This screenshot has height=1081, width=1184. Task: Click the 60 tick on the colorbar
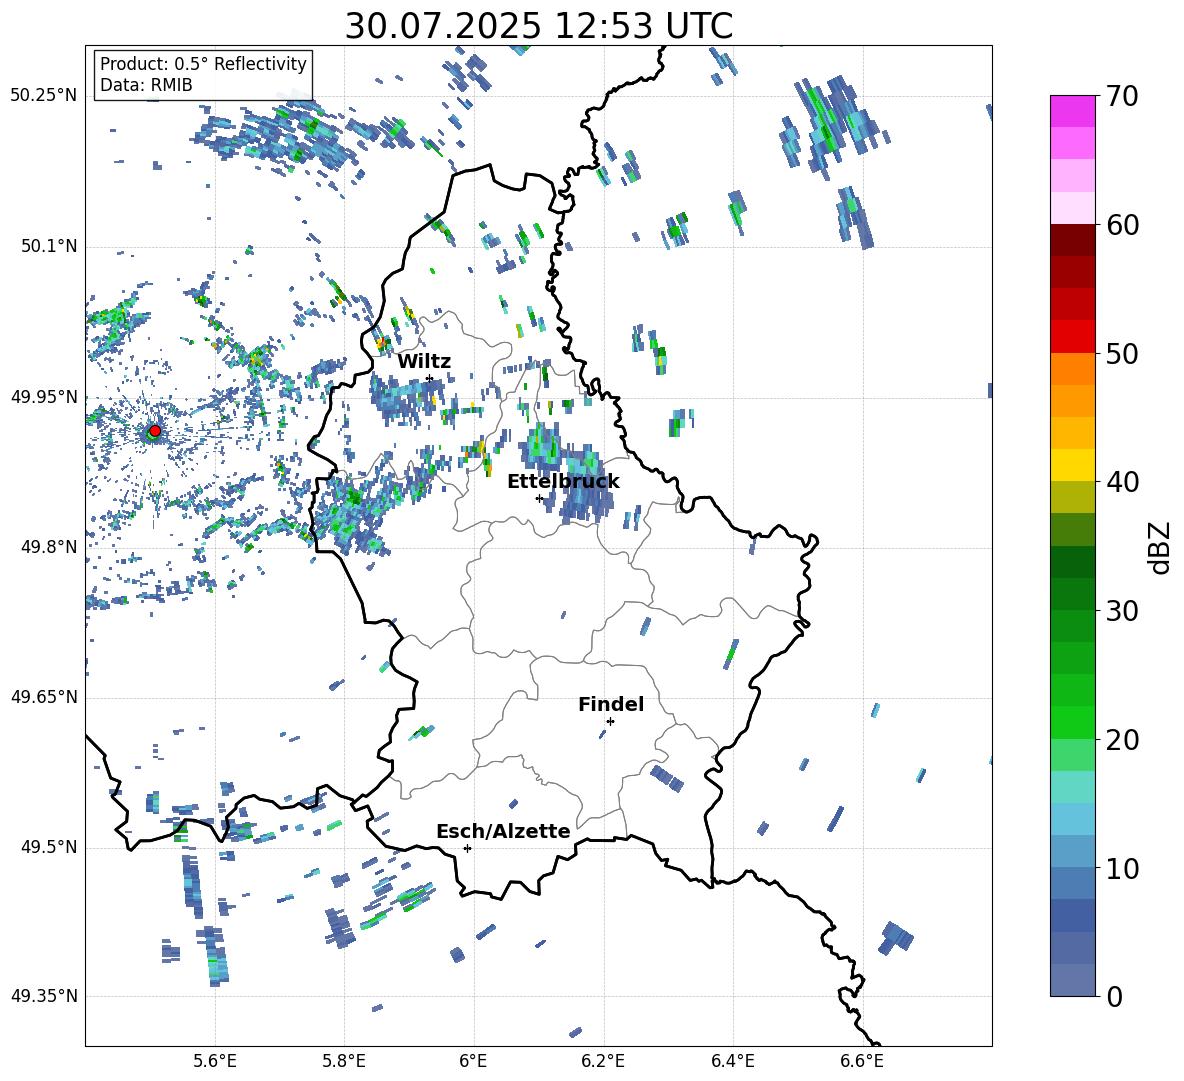pos(1122,225)
